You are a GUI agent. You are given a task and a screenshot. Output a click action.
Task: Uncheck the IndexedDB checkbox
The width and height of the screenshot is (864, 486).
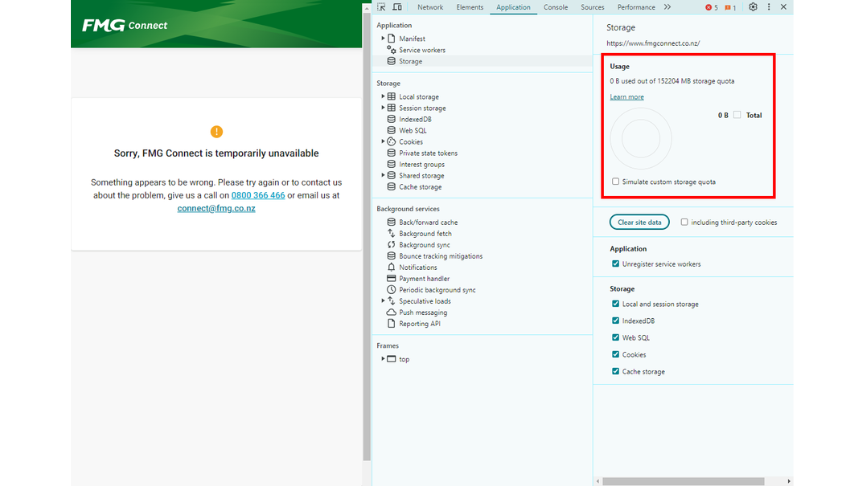615,321
